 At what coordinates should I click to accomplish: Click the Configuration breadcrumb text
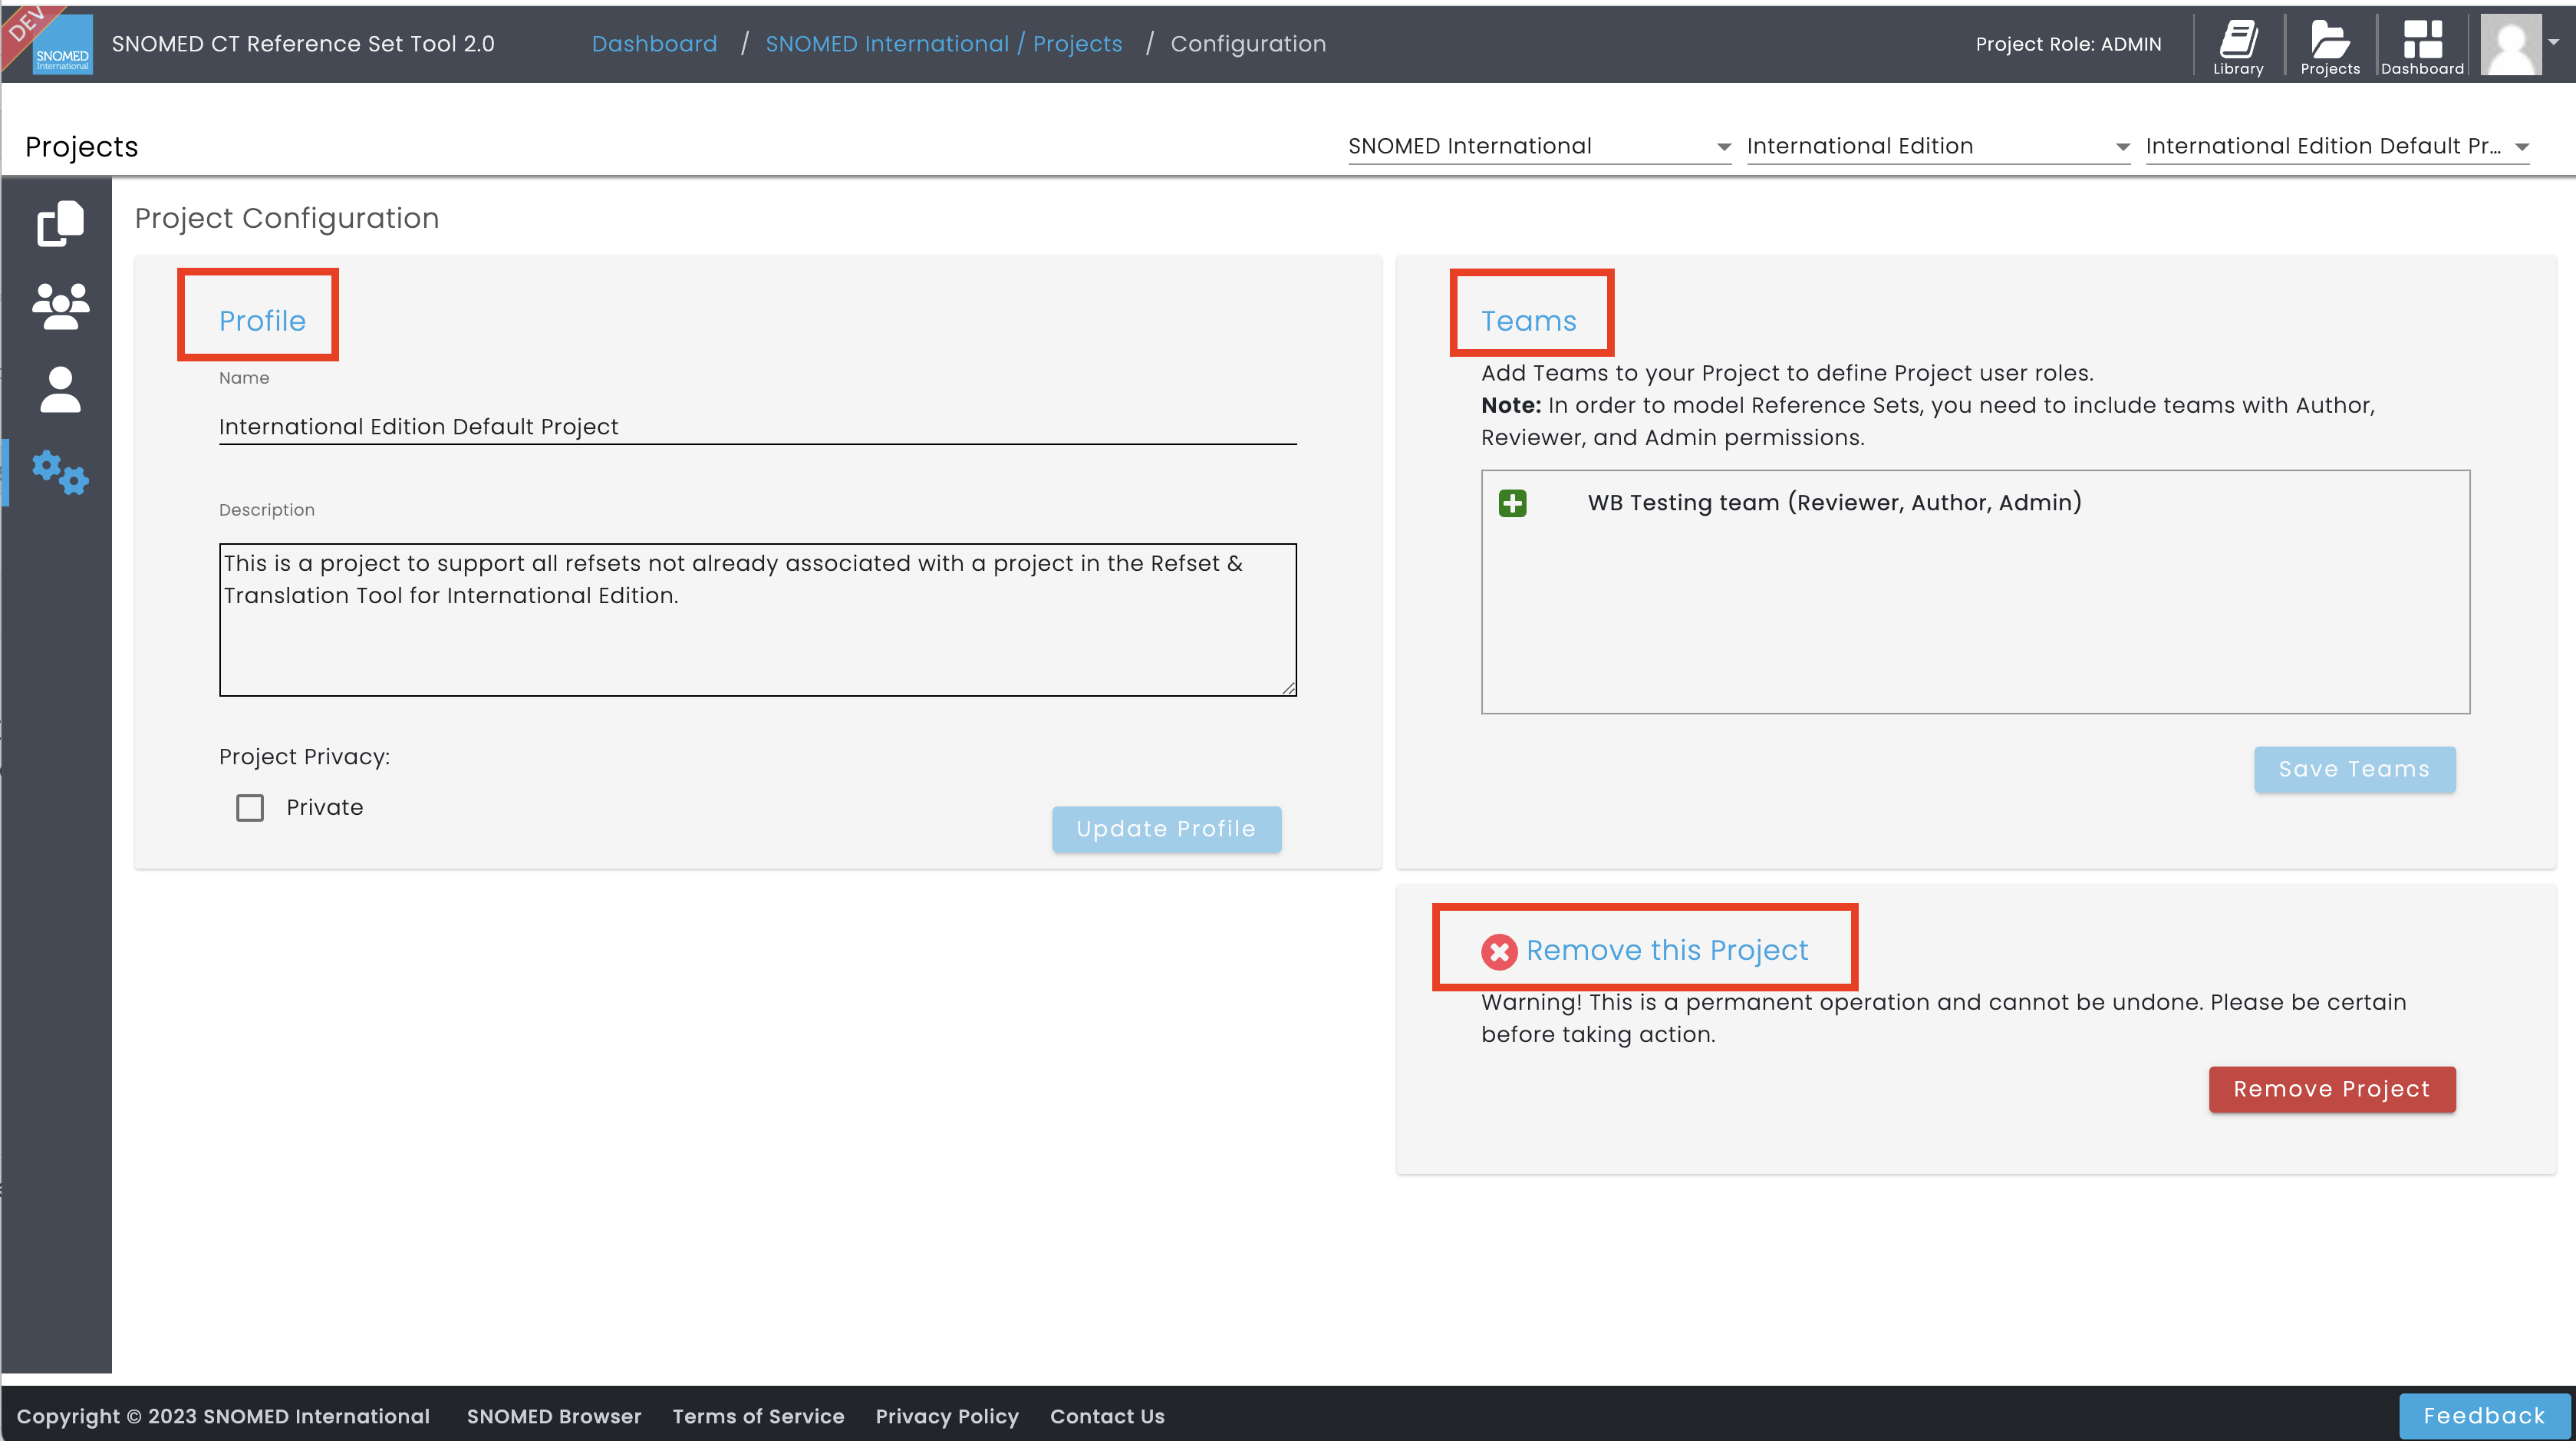tap(1248, 44)
